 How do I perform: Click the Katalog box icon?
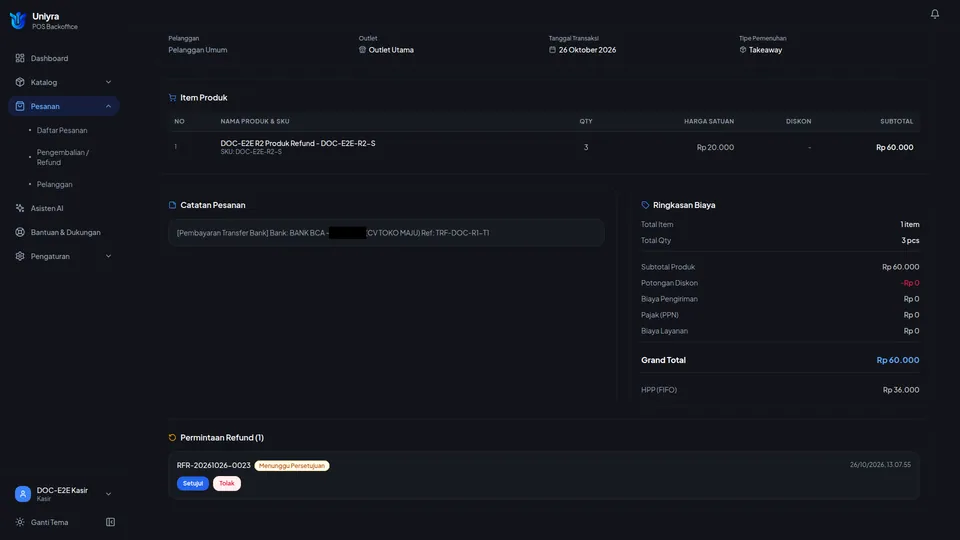pos(20,82)
